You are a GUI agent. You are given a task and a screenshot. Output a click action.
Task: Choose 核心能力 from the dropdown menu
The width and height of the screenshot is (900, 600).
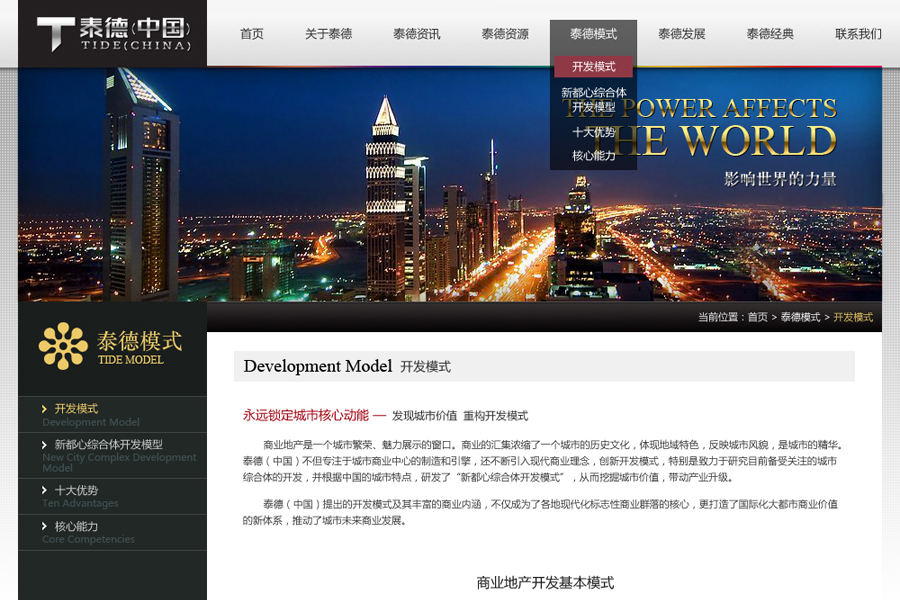[593, 156]
